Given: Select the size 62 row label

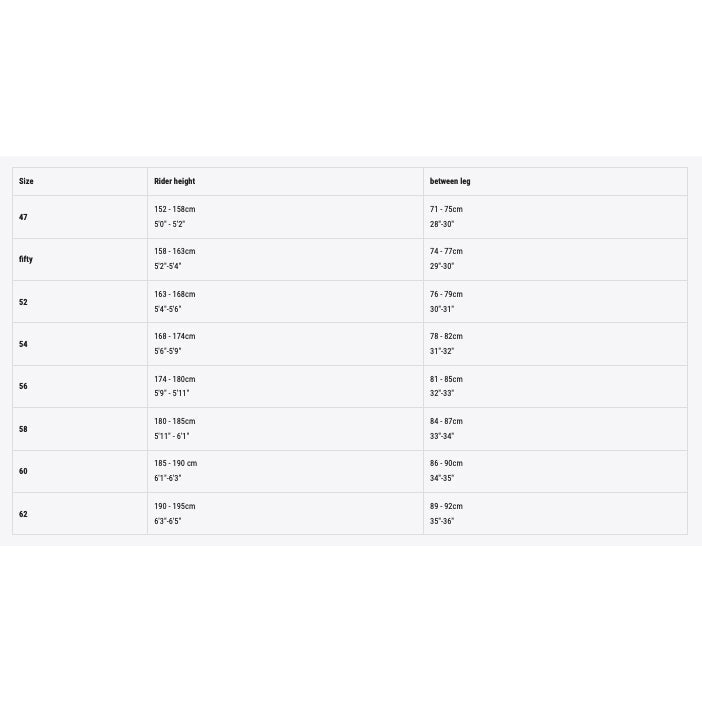Looking at the screenshot, I should click(x=23, y=514).
